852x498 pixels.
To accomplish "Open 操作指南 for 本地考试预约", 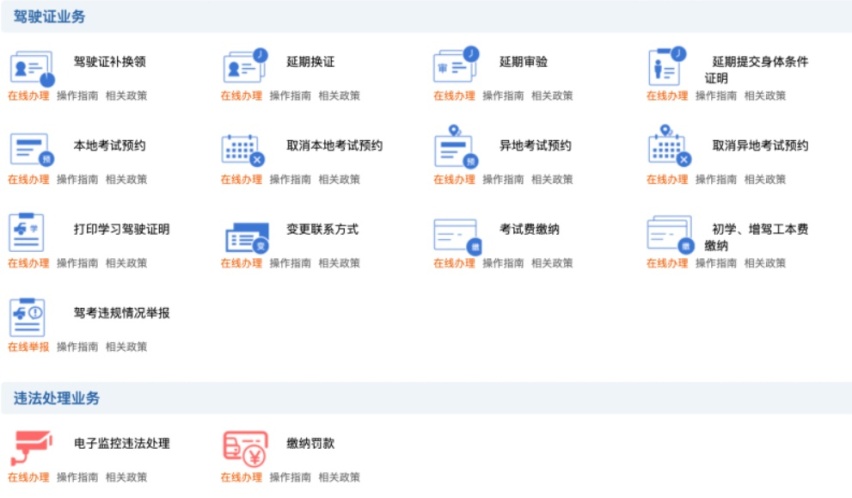I will pos(77,179).
